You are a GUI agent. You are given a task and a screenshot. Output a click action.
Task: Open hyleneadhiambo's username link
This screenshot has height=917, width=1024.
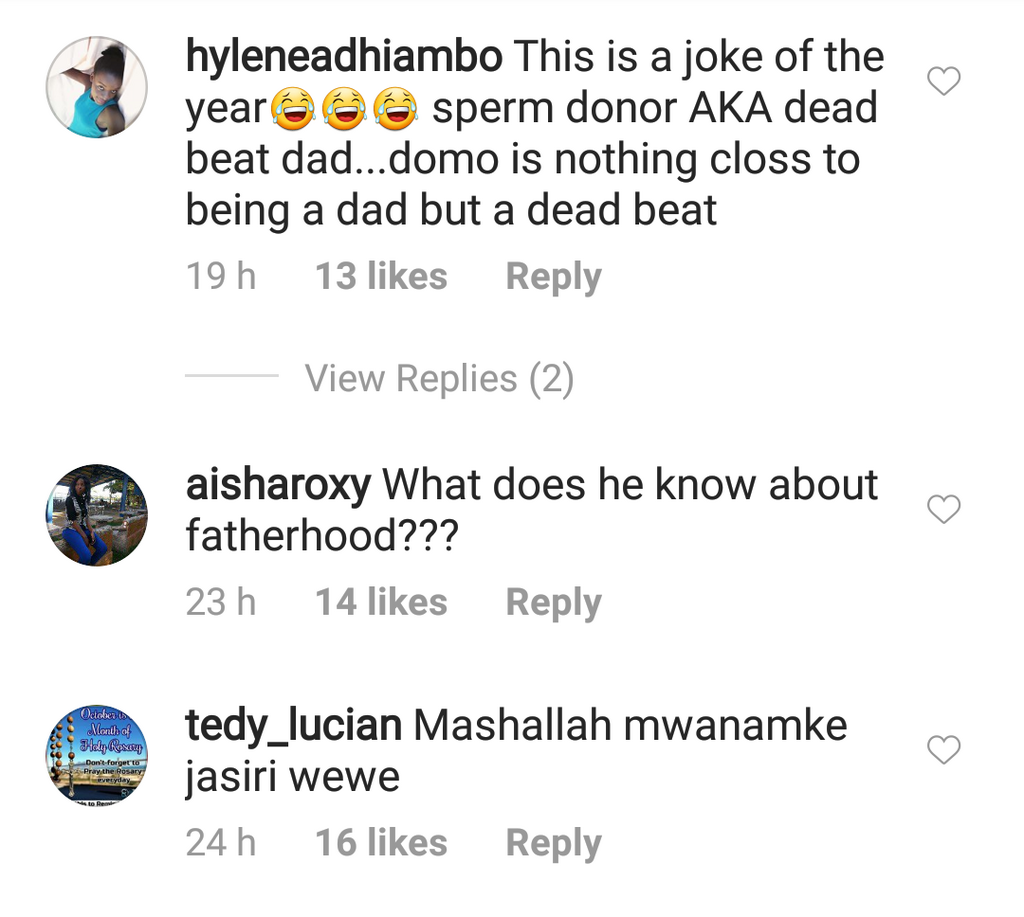coord(343,56)
